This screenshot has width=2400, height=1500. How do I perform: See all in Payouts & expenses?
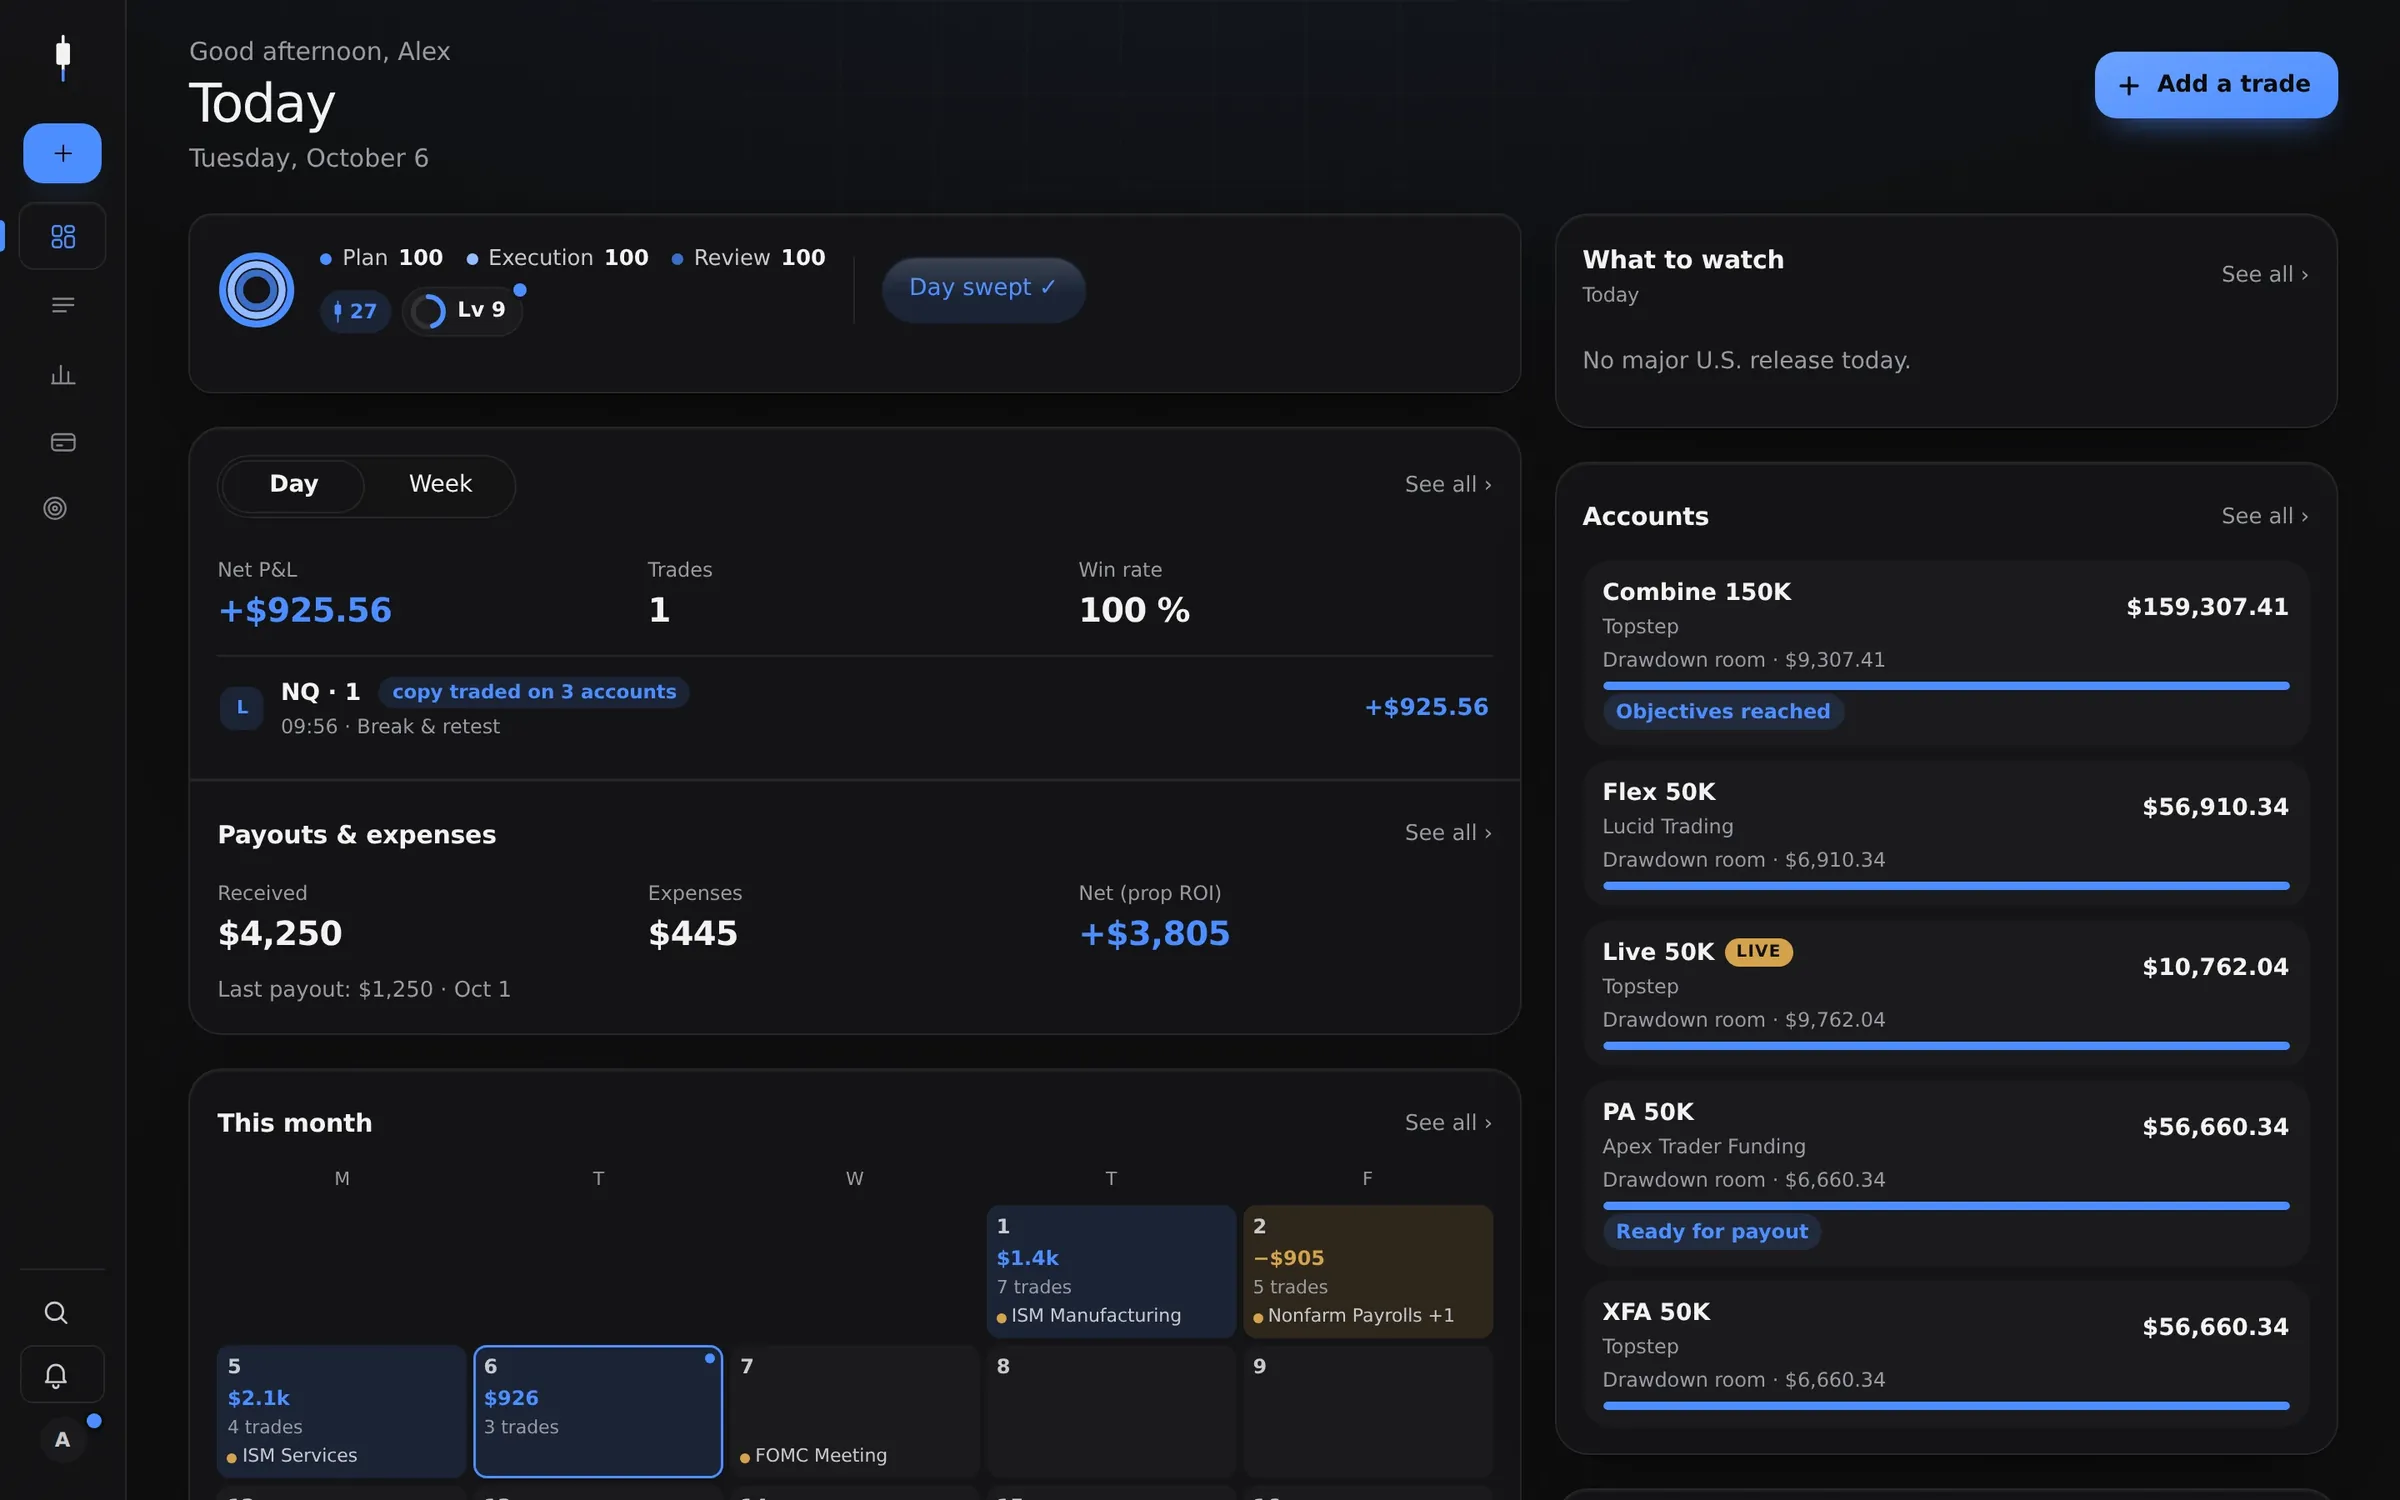[x=1448, y=833]
